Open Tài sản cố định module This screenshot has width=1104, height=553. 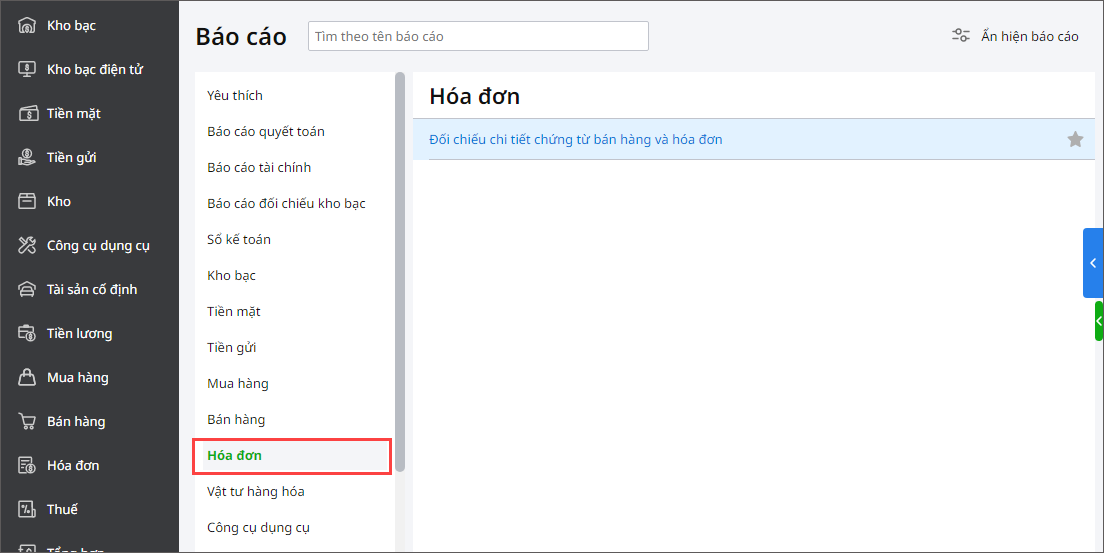click(92, 290)
